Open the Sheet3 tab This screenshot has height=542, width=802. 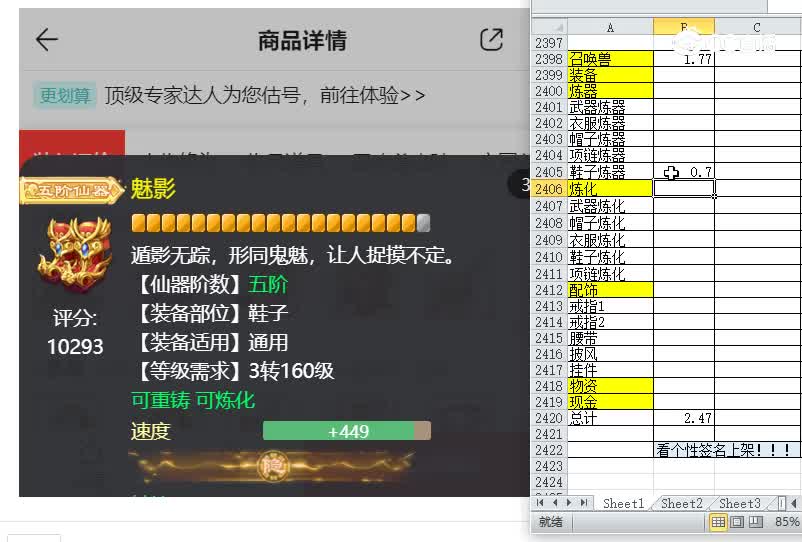click(740, 504)
